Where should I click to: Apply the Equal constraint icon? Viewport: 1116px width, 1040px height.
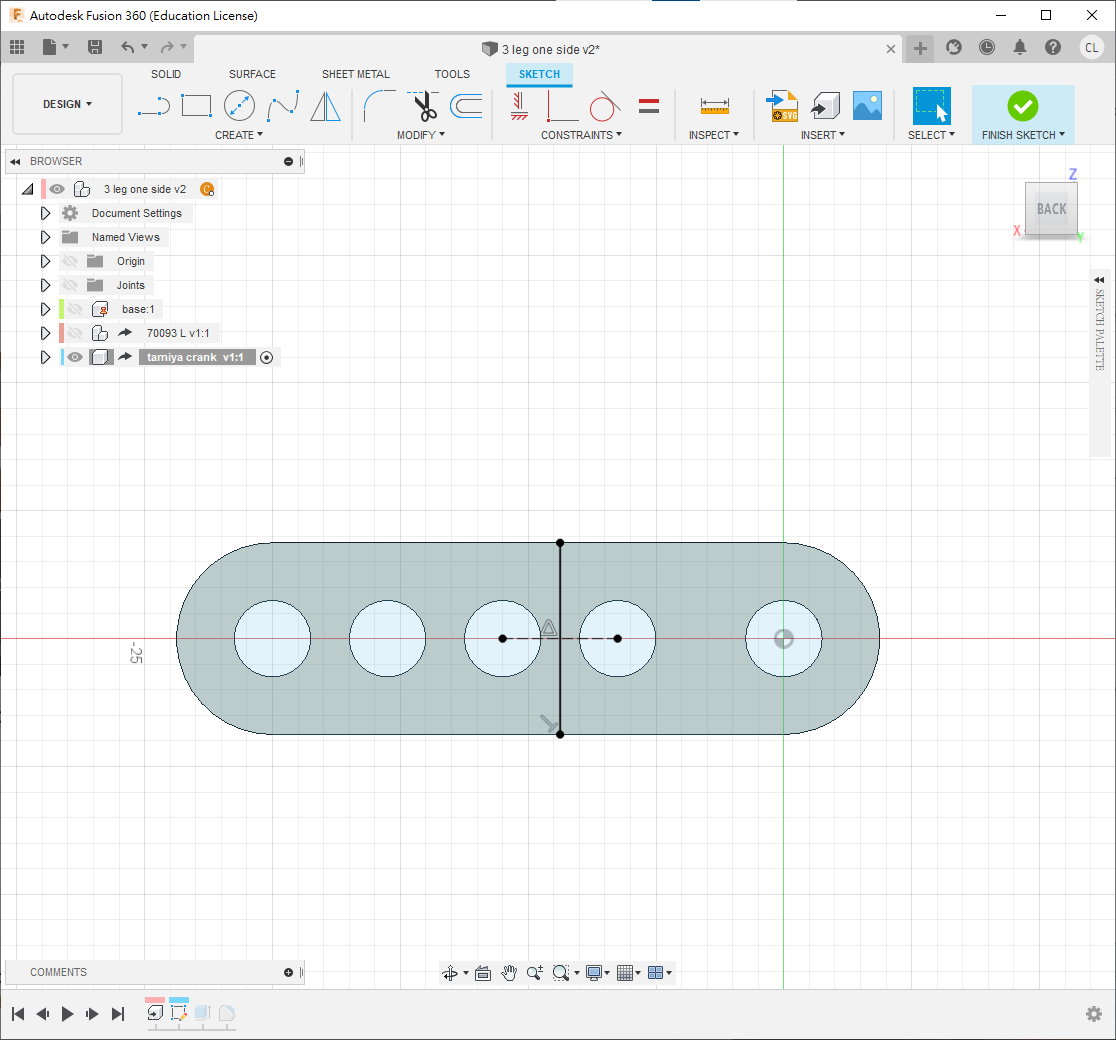coord(648,105)
